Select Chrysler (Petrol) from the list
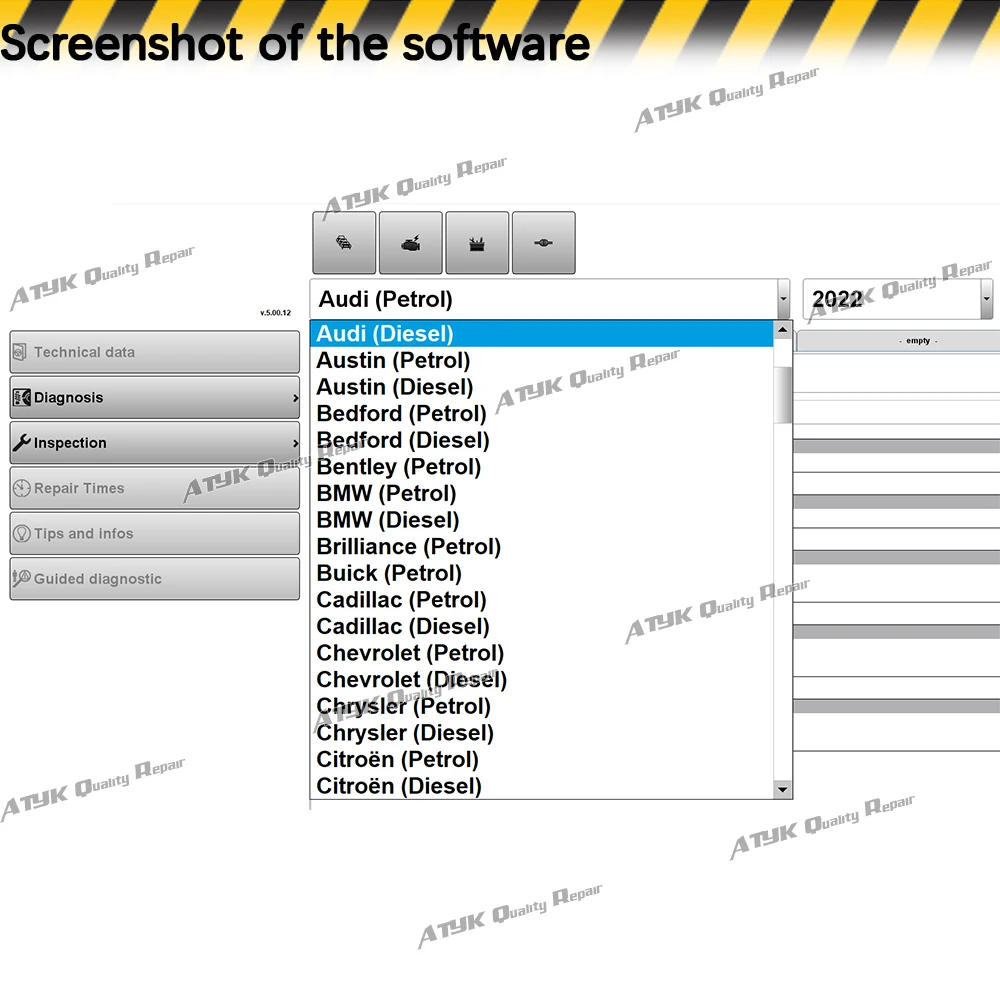Image resolution: width=1000 pixels, height=1000 pixels. coord(542,706)
